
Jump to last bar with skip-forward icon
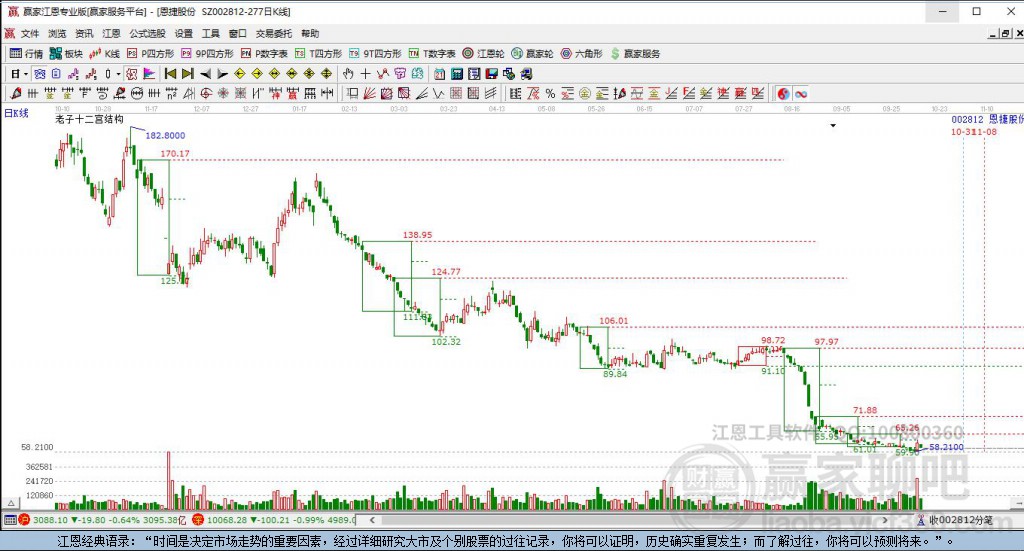pyautogui.click(x=187, y=74)
